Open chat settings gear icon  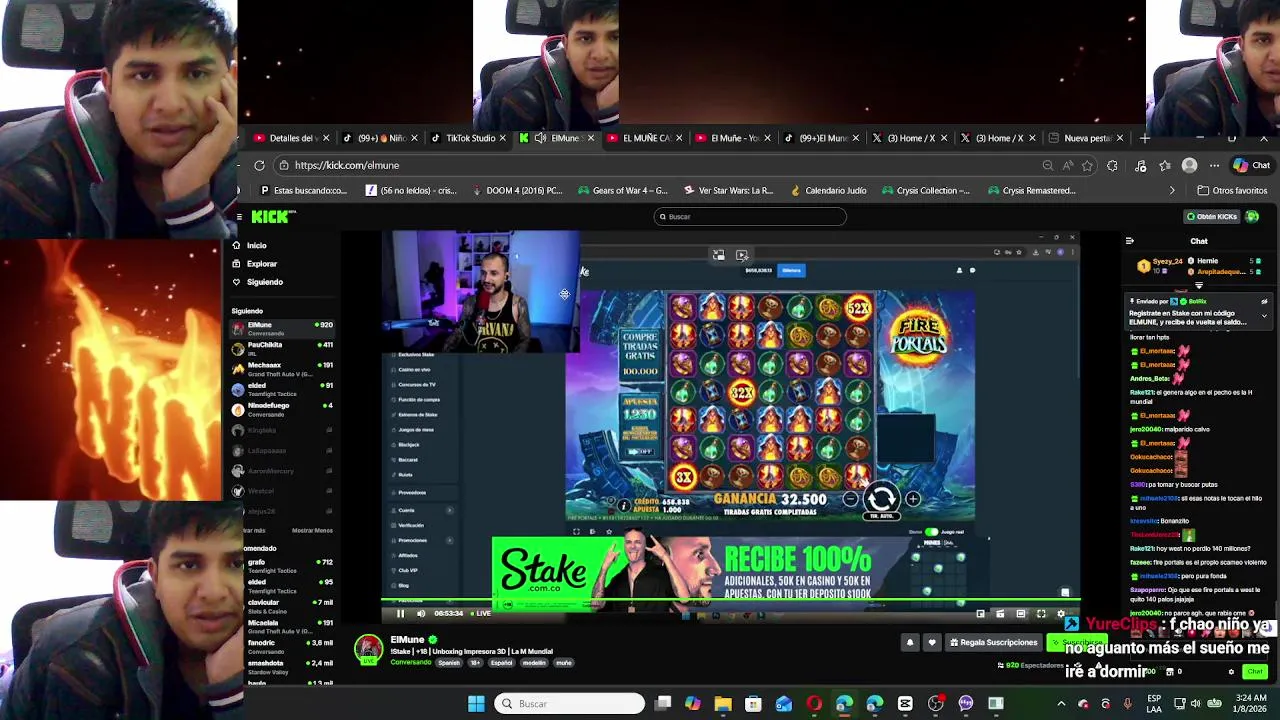tap(1231, 672)
